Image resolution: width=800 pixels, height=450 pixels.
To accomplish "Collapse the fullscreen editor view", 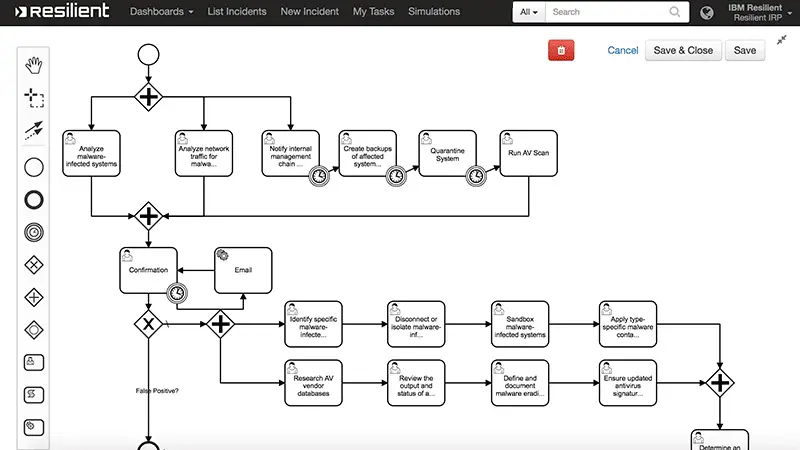I will pos(782,40).
